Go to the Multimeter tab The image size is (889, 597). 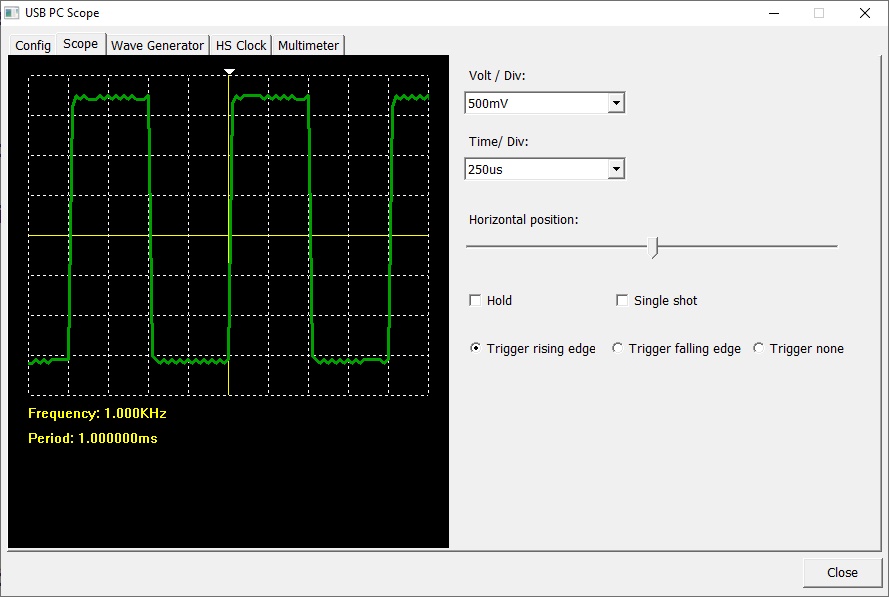[308, 45]
